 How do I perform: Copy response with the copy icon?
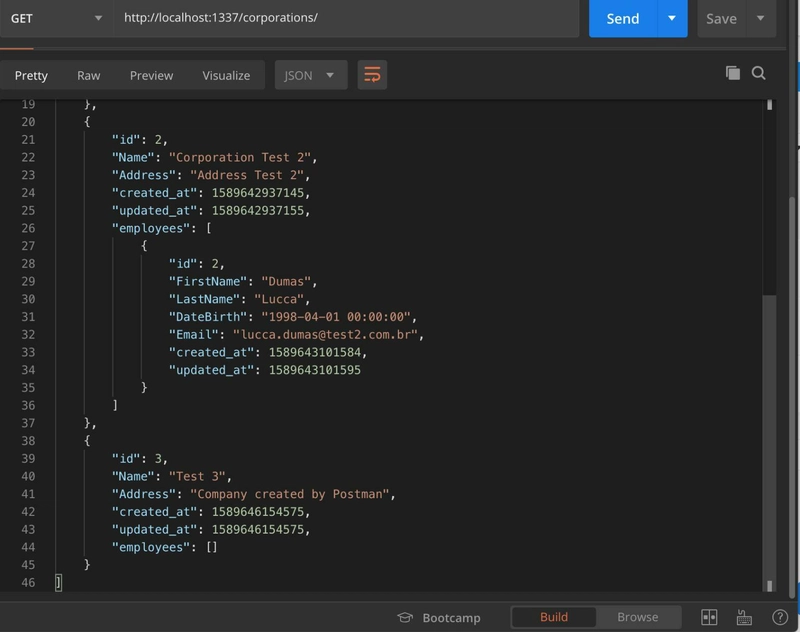pos(733,73)
